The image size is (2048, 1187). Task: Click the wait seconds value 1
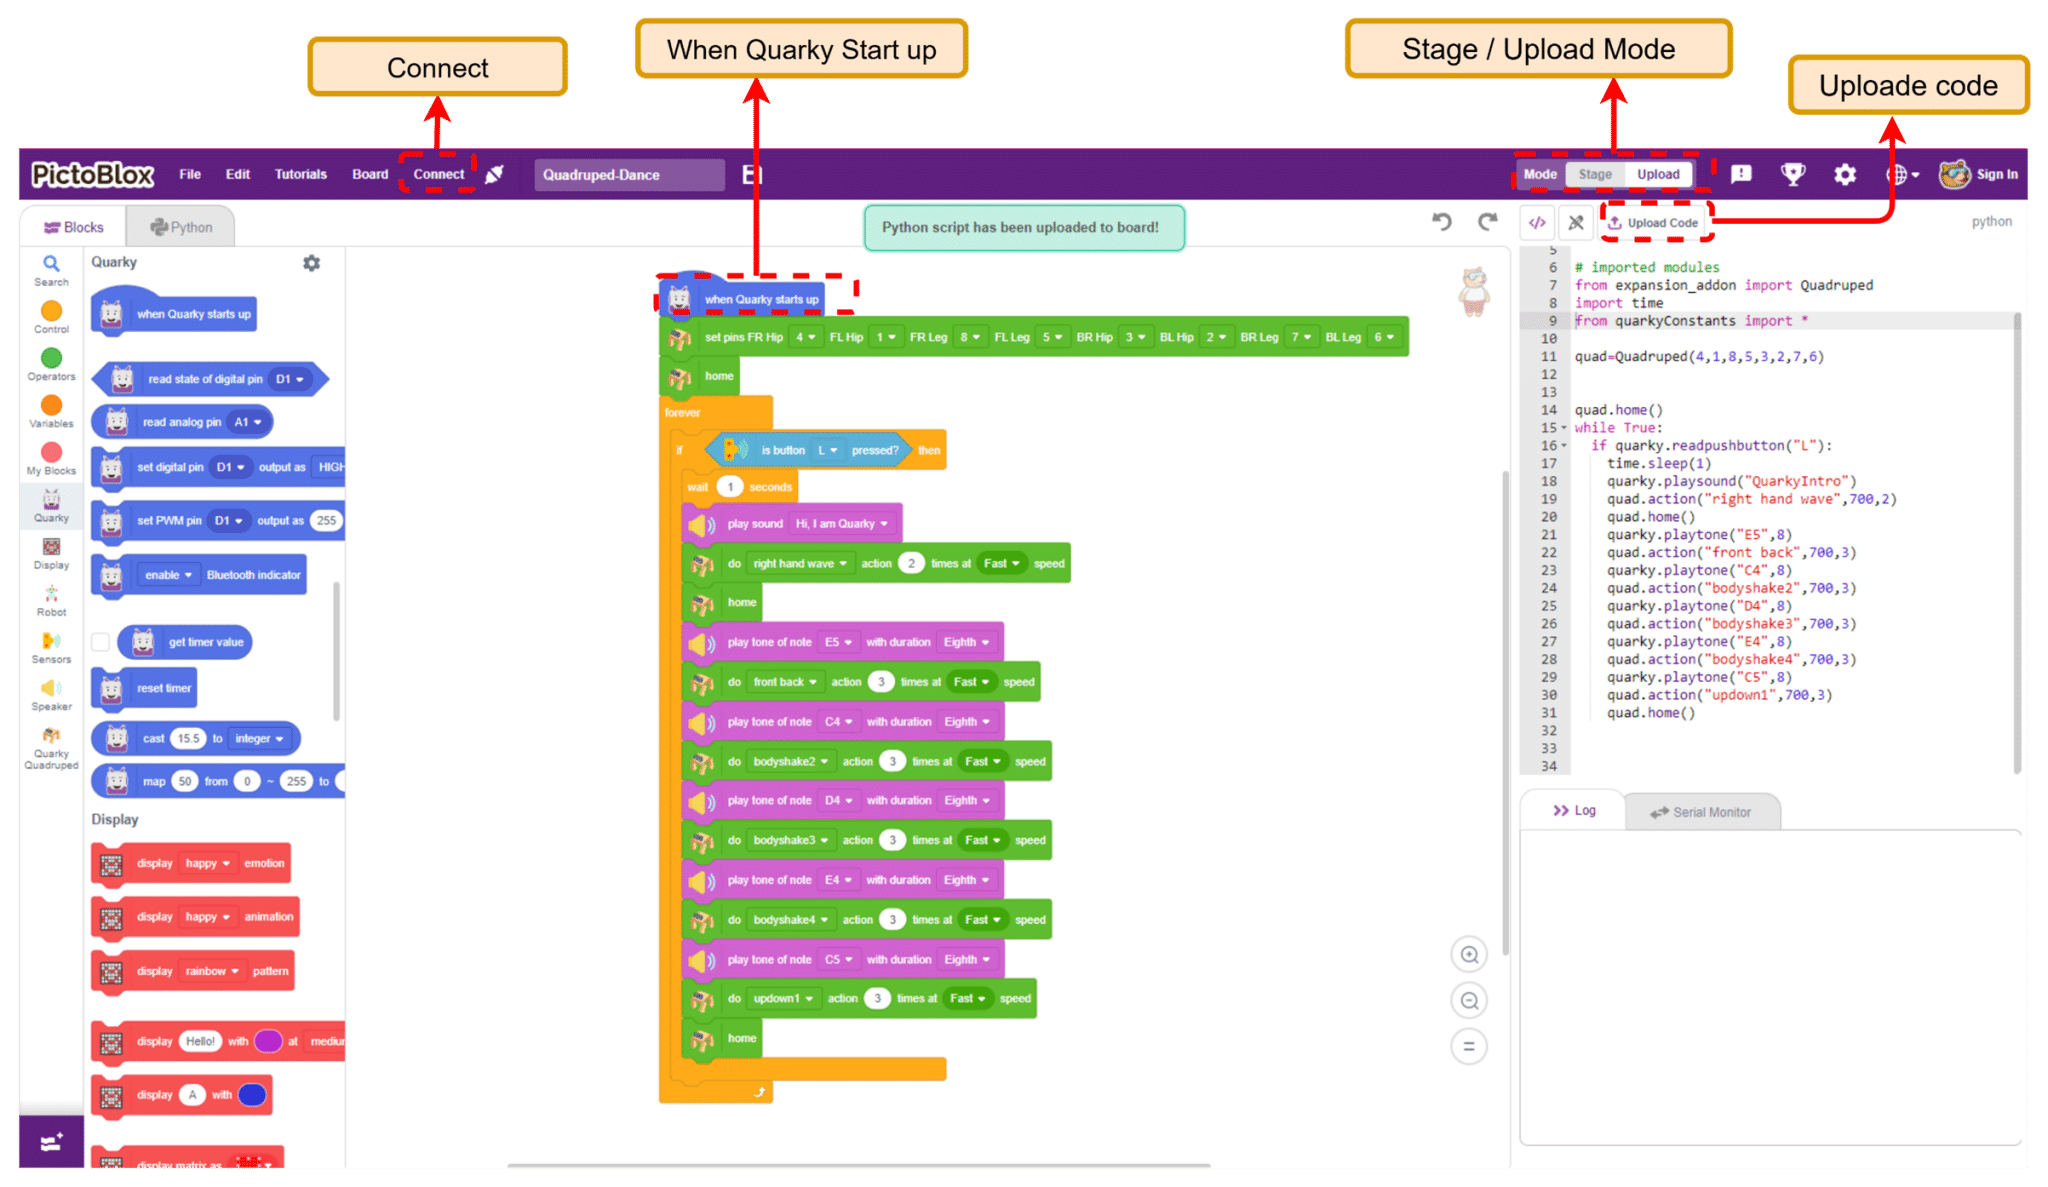pyautogui.click(x=730, y=487)
